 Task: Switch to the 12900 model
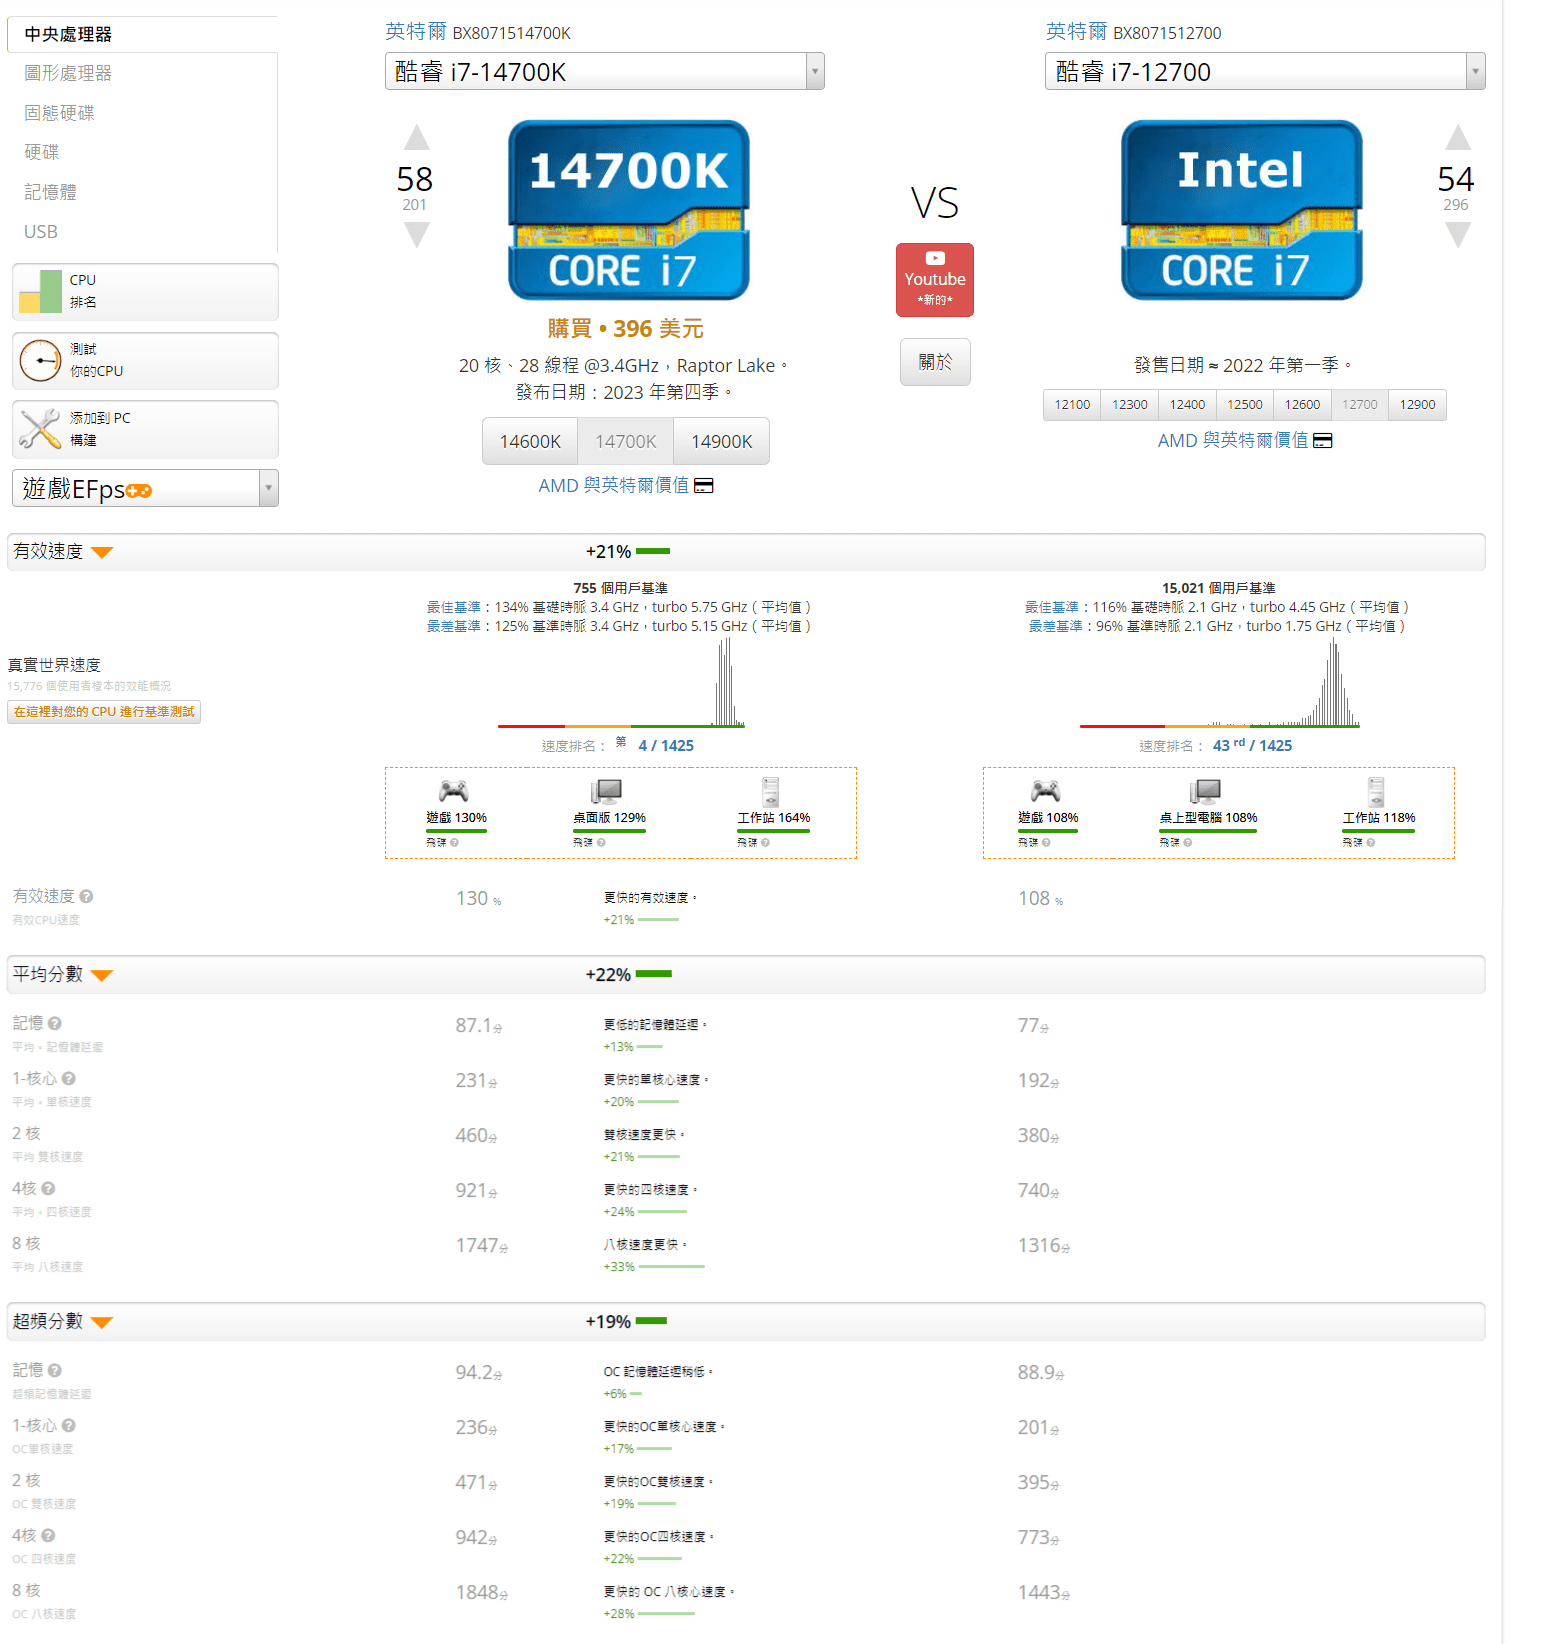[x=1417, y=405]
